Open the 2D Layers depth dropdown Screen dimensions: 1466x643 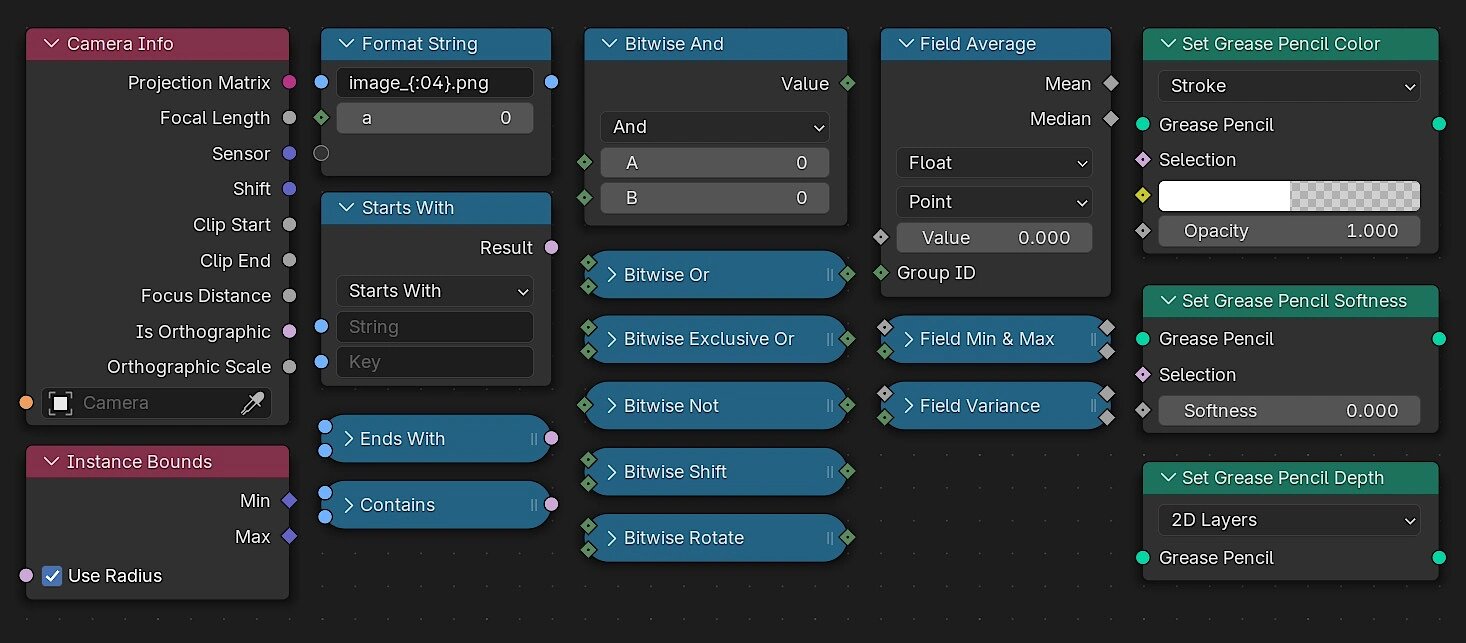pyautogui.click(x=1289, y=520)
